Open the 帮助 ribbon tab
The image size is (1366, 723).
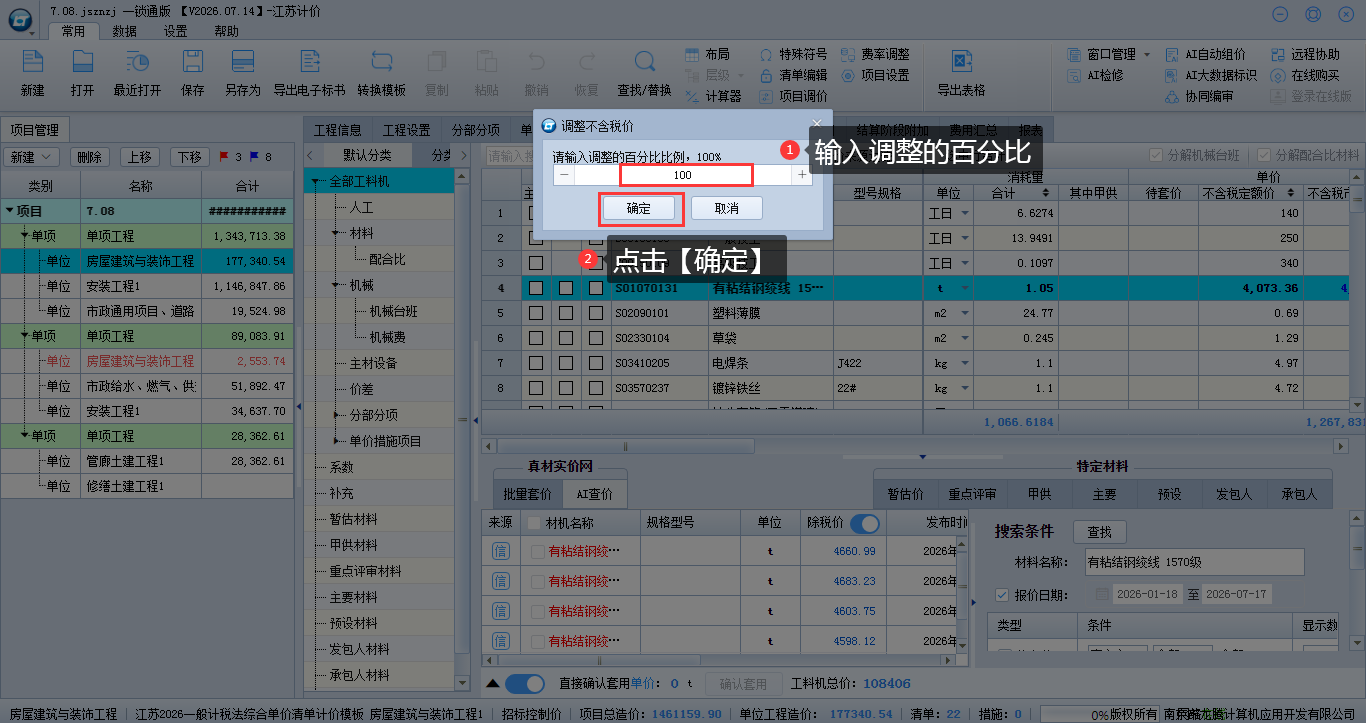click(227, 32)
